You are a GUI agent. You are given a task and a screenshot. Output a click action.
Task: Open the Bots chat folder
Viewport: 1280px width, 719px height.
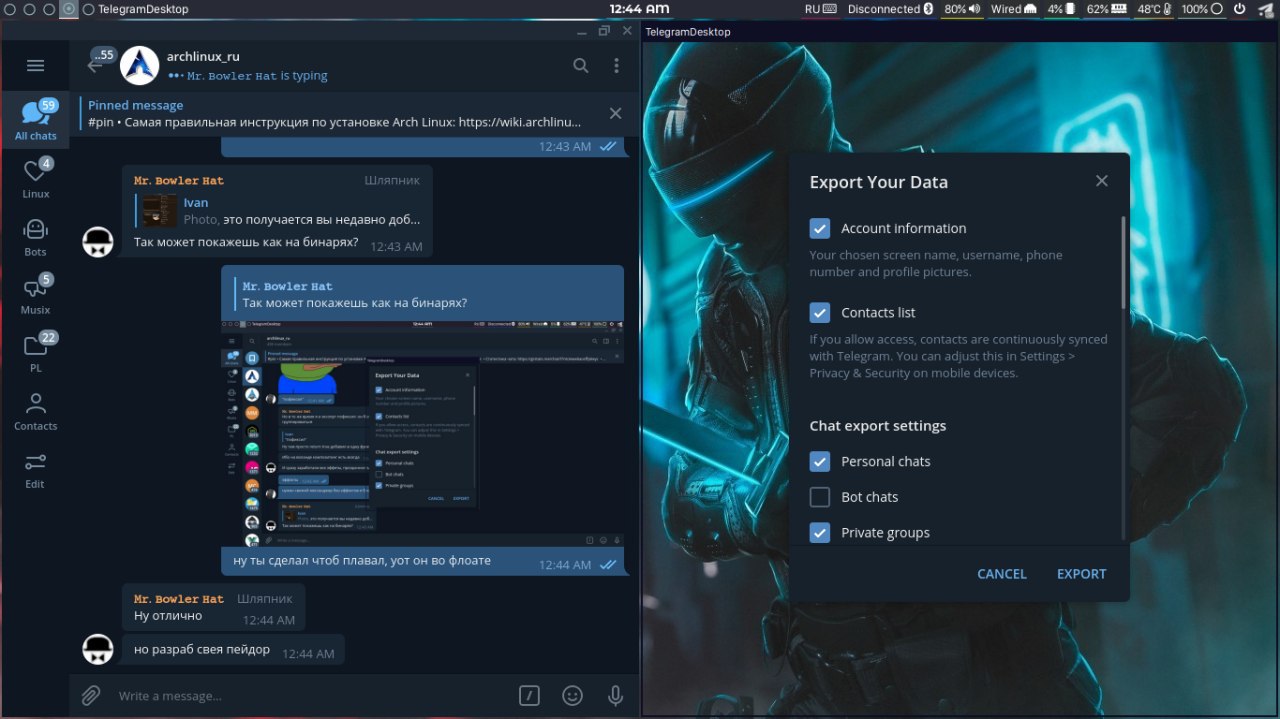35,236
